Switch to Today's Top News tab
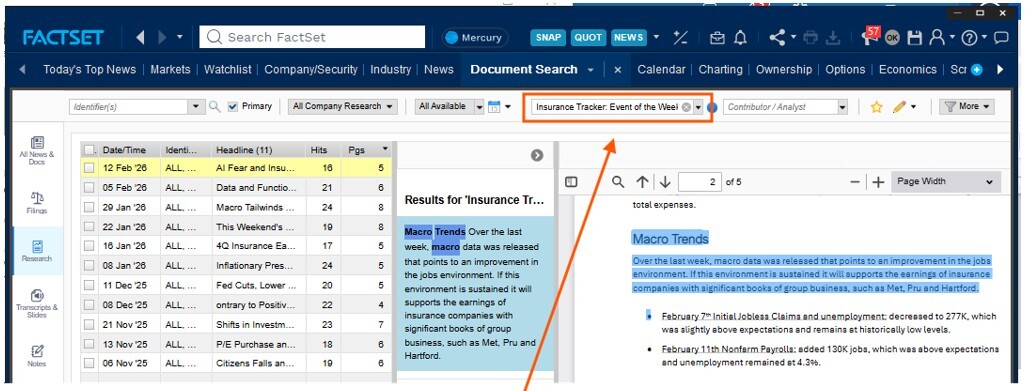 point(90,69)
